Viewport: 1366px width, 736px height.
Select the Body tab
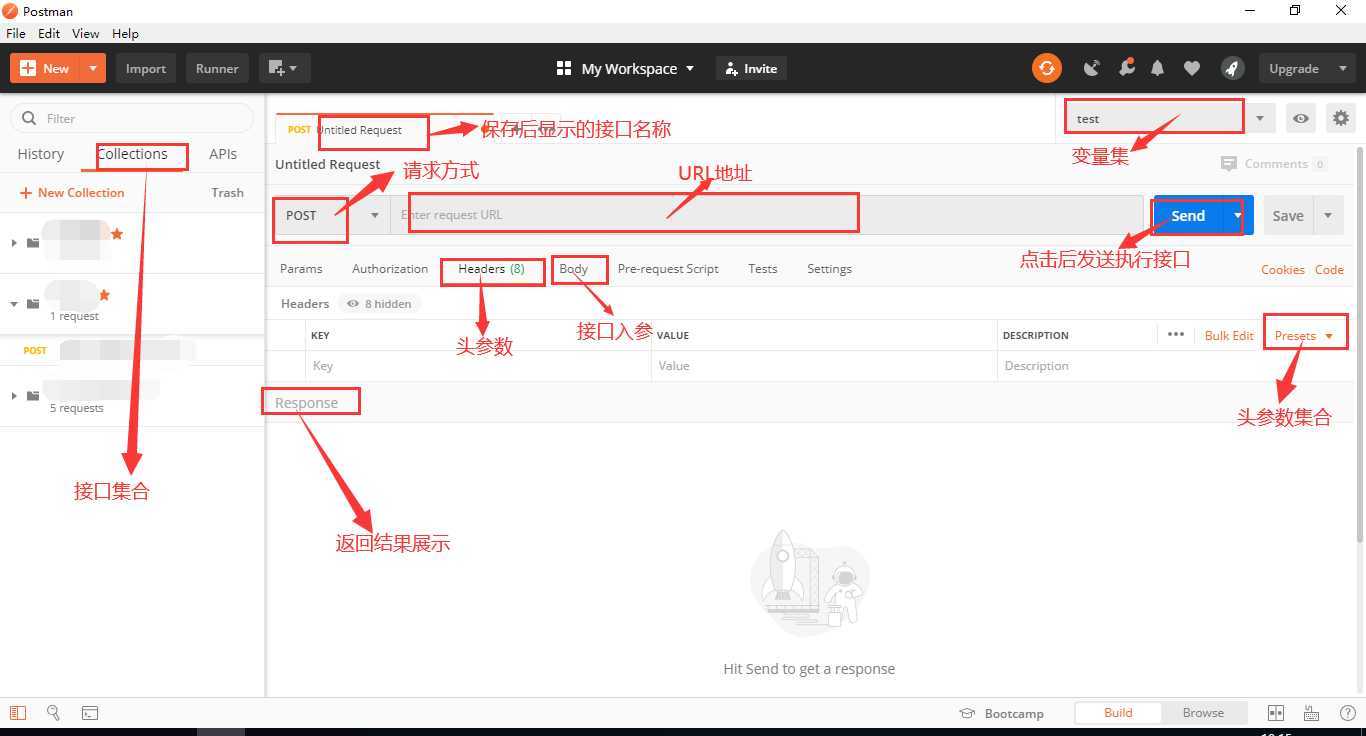click(x=574, y=269)
